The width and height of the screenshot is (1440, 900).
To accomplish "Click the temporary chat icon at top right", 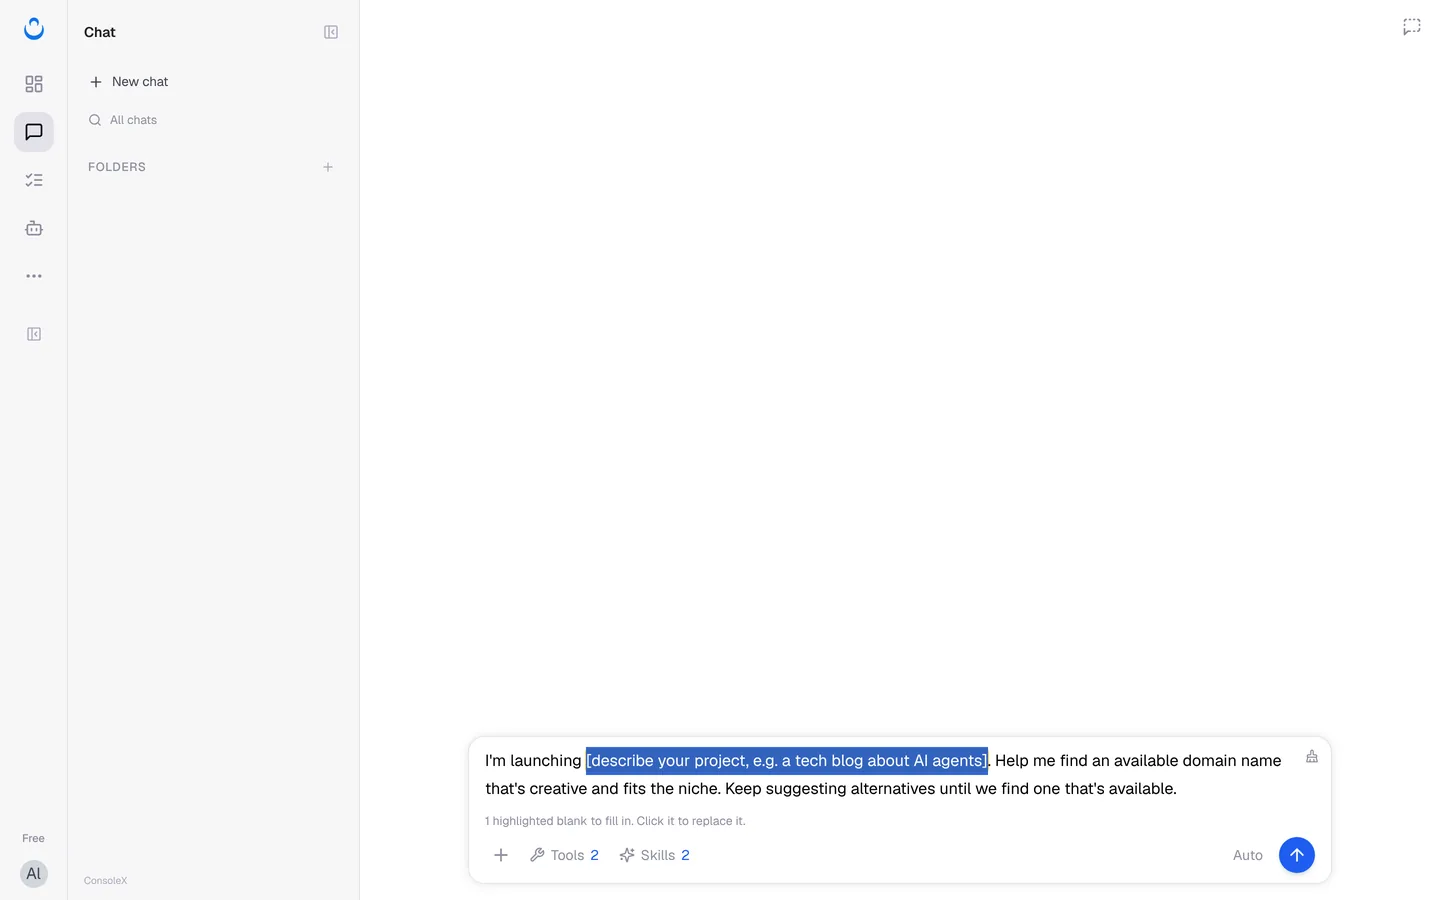I will pyautogui.click(x=1412, y=27).
